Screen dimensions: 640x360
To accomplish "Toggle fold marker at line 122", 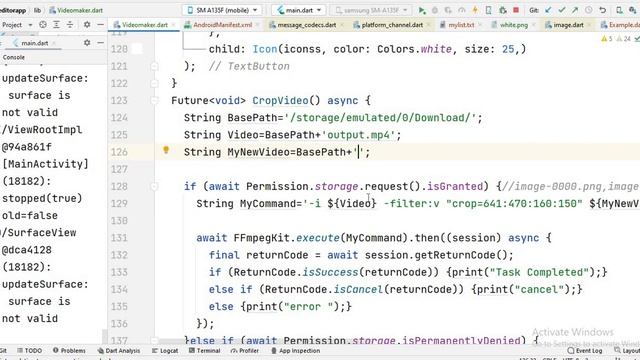I will click(x=154, y=83).
